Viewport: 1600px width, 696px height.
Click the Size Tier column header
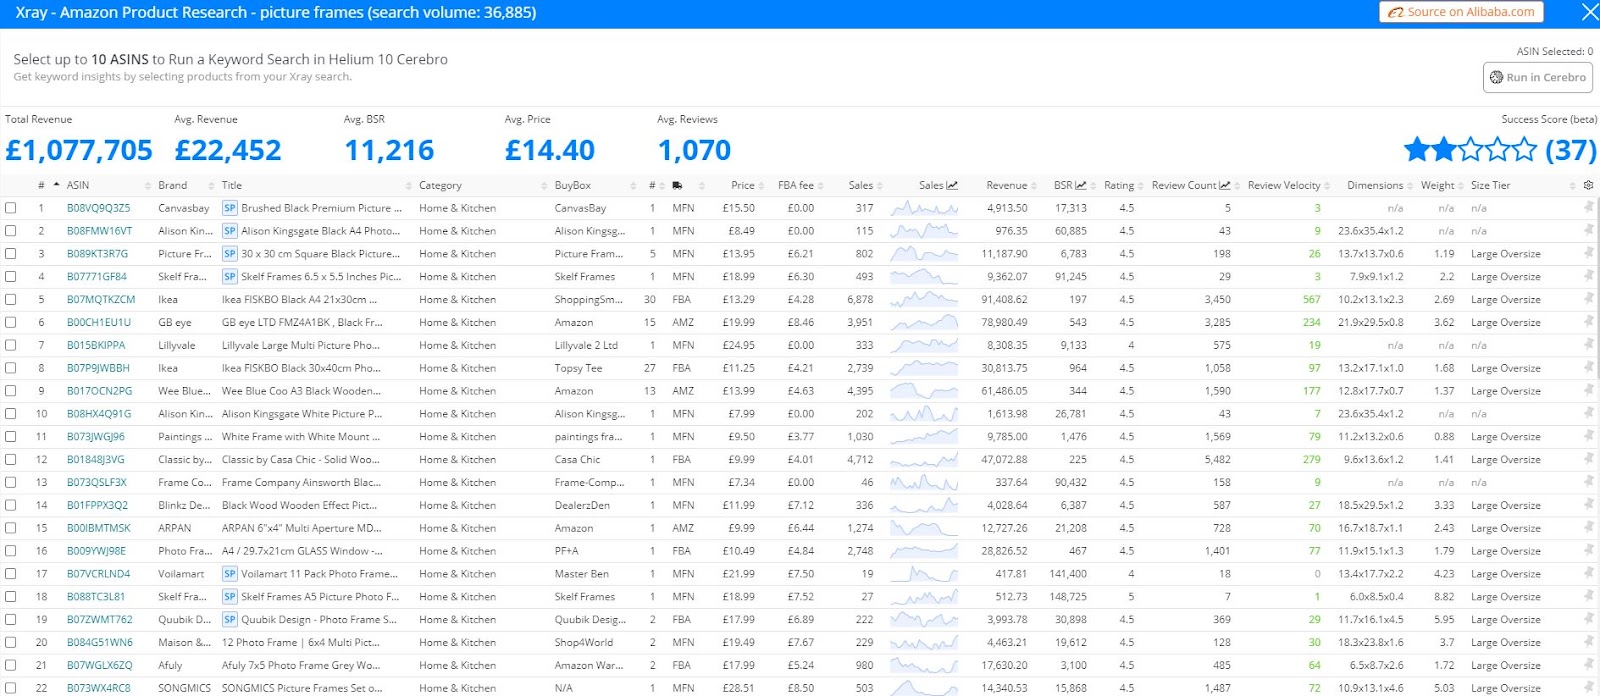[x=1490, y=185]
